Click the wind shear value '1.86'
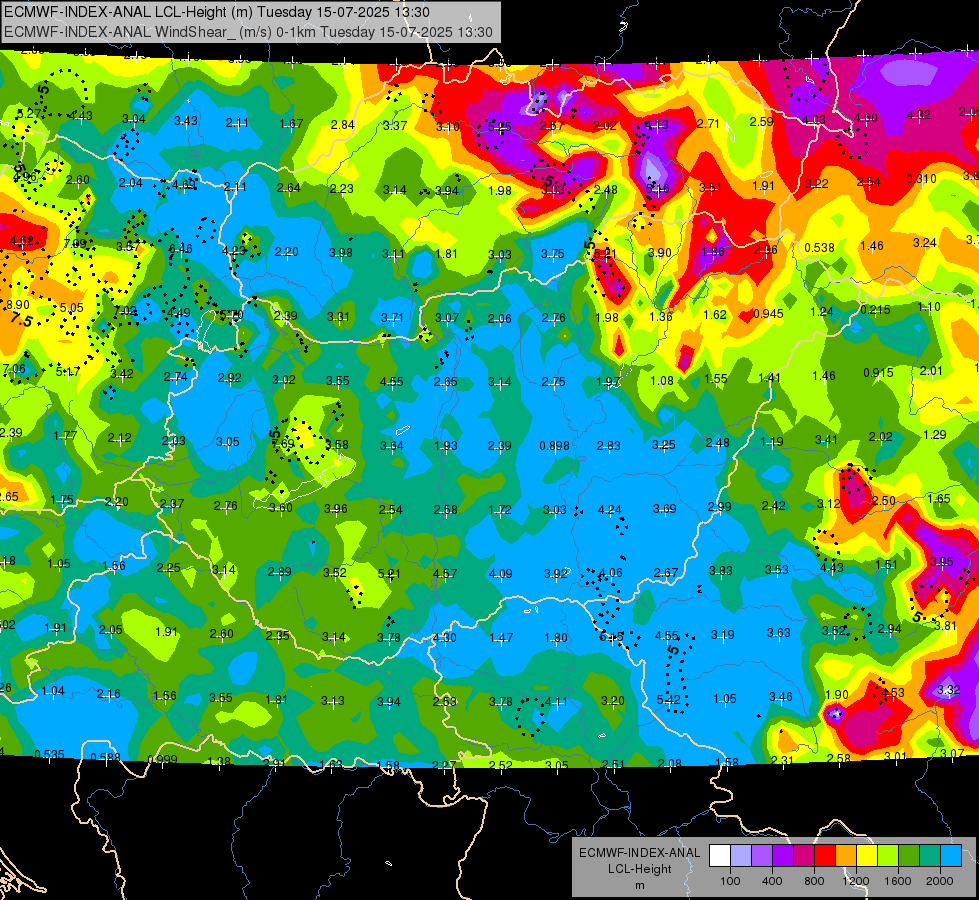This screenshot has height=900, width=979. tap(712, 252)
